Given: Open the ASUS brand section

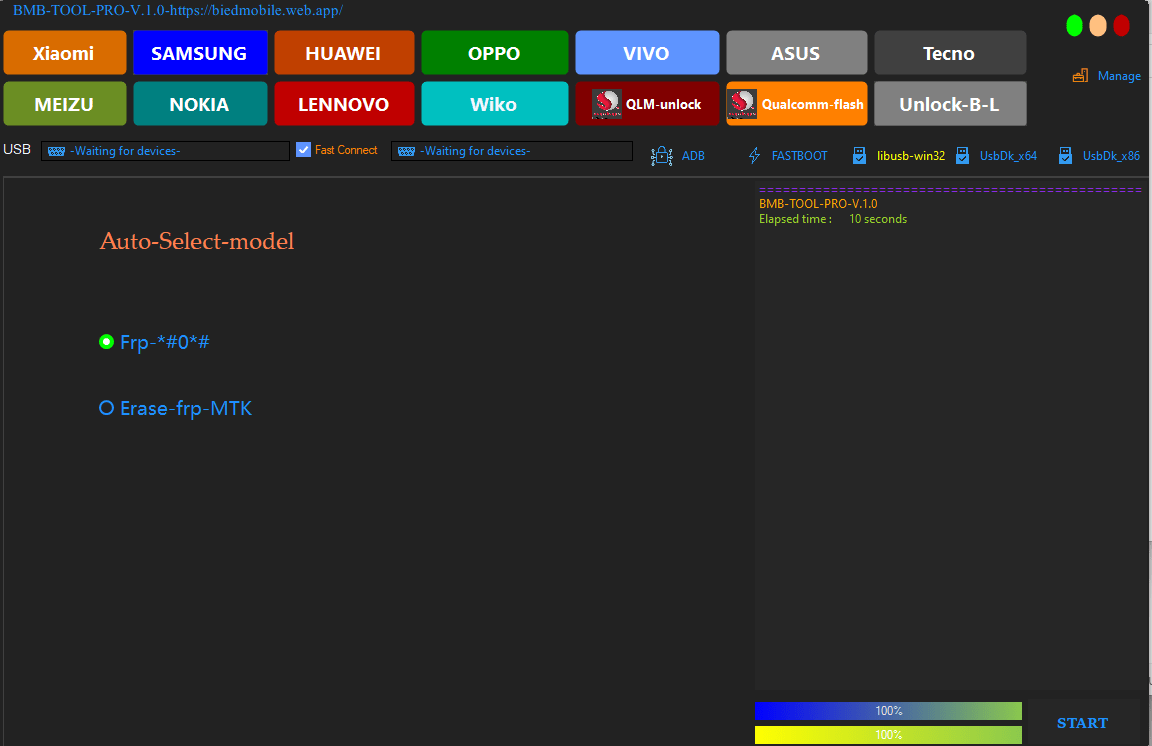Looking at the screenshot, I should [x=796, y=53].
